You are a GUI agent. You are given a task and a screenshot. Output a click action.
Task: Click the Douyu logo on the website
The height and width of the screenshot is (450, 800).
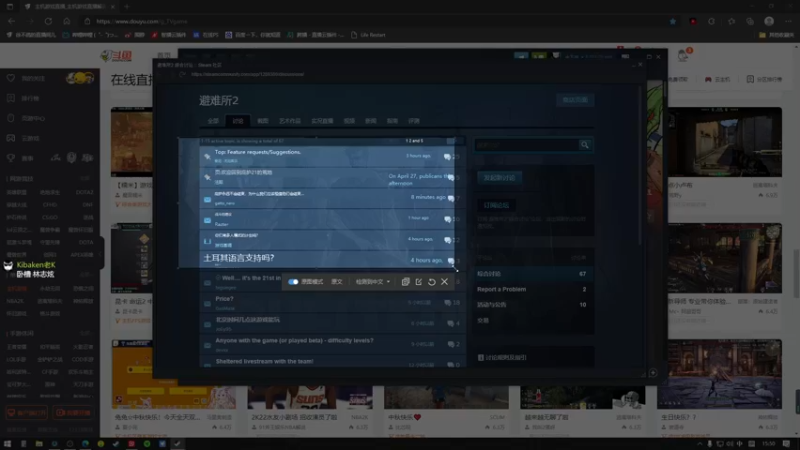(116, 56)
